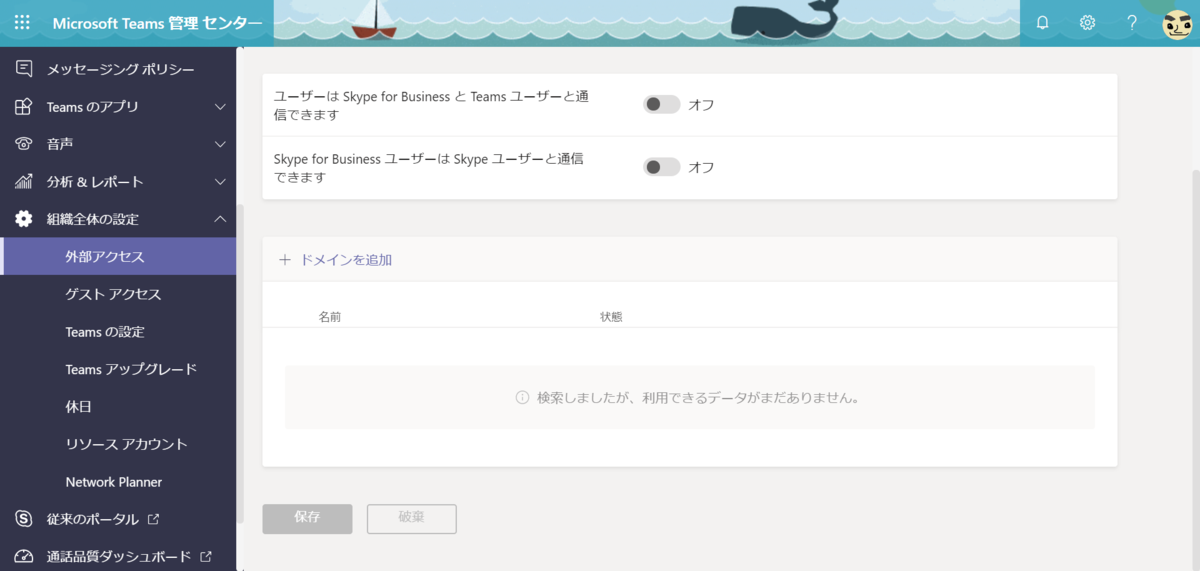Click Microsoft Teams 管理センター title
This screenshot has width=1200, height=571.
click(157, 23)
